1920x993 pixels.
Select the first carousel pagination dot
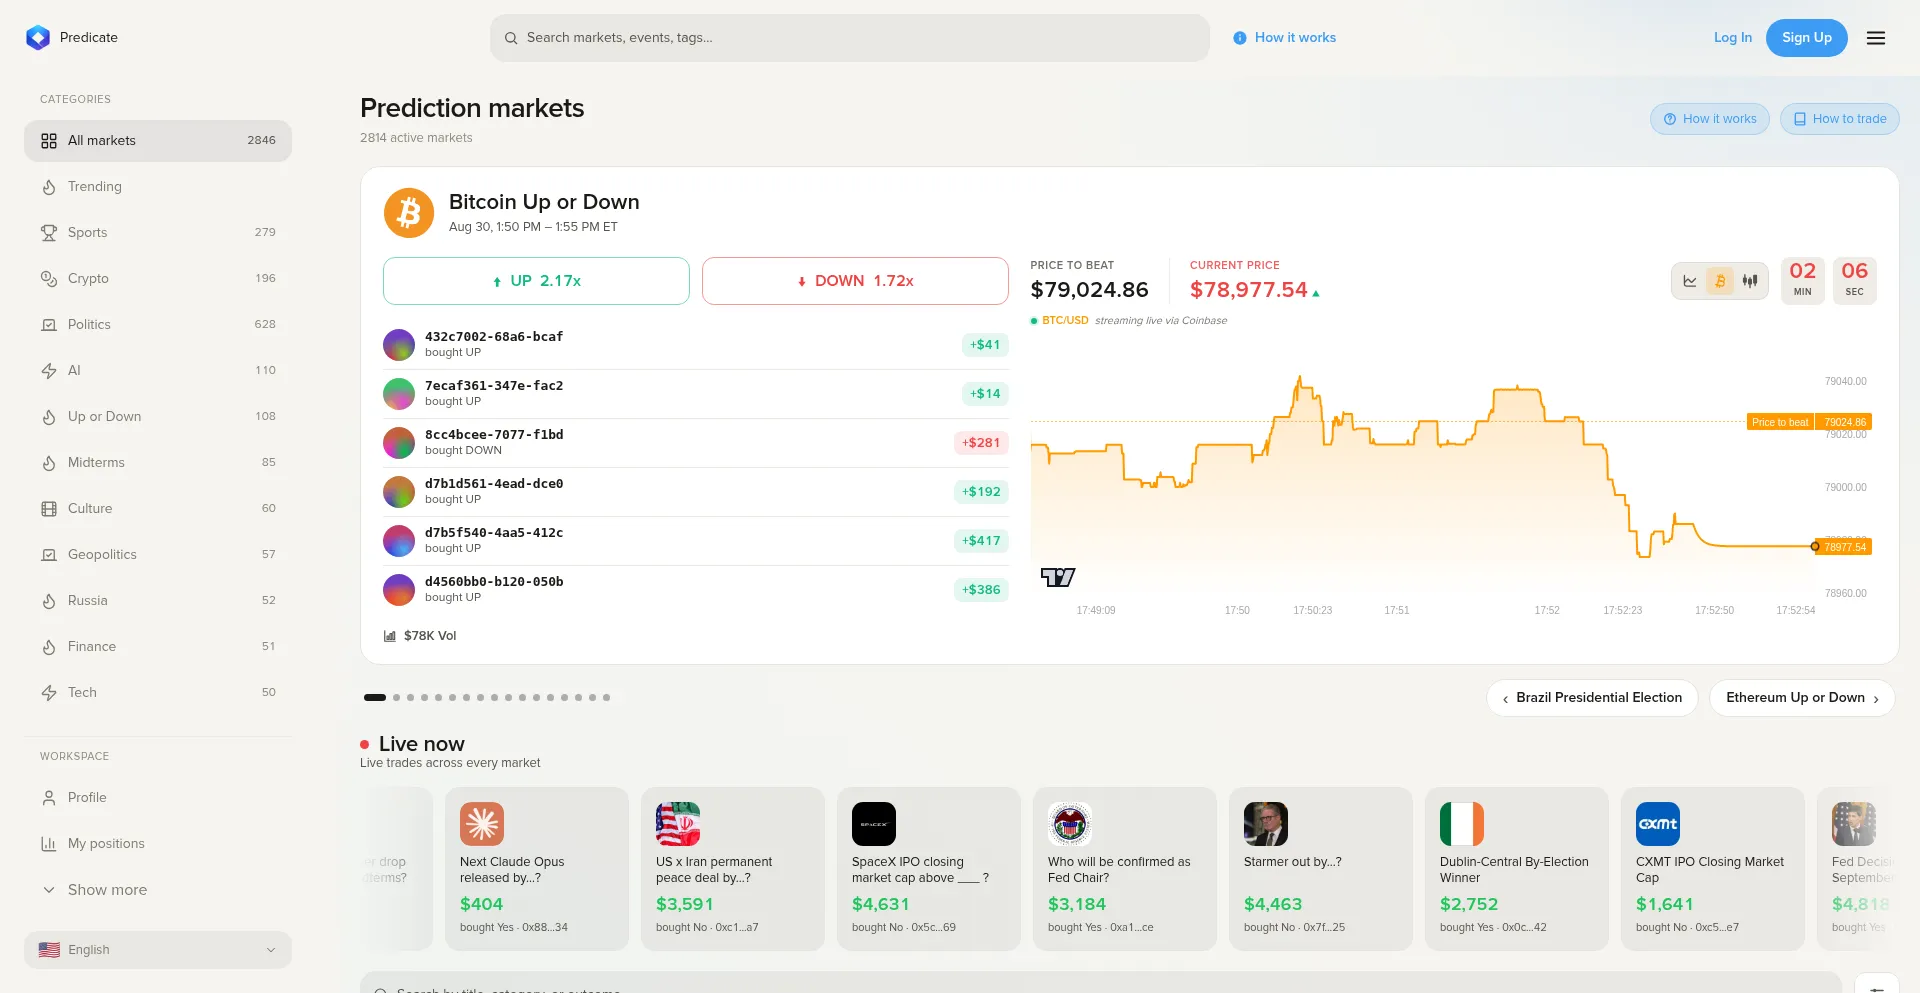pos(375,698)
